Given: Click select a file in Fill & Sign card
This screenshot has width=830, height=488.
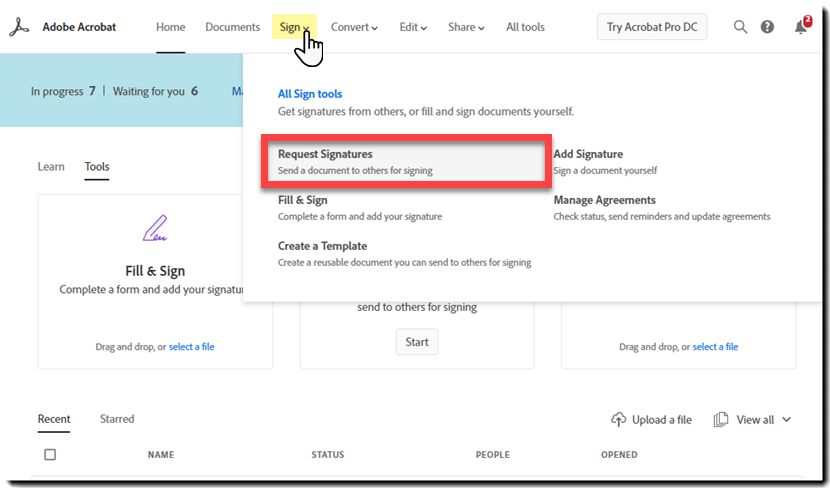Looking at the screenshot, I should 192,347.
